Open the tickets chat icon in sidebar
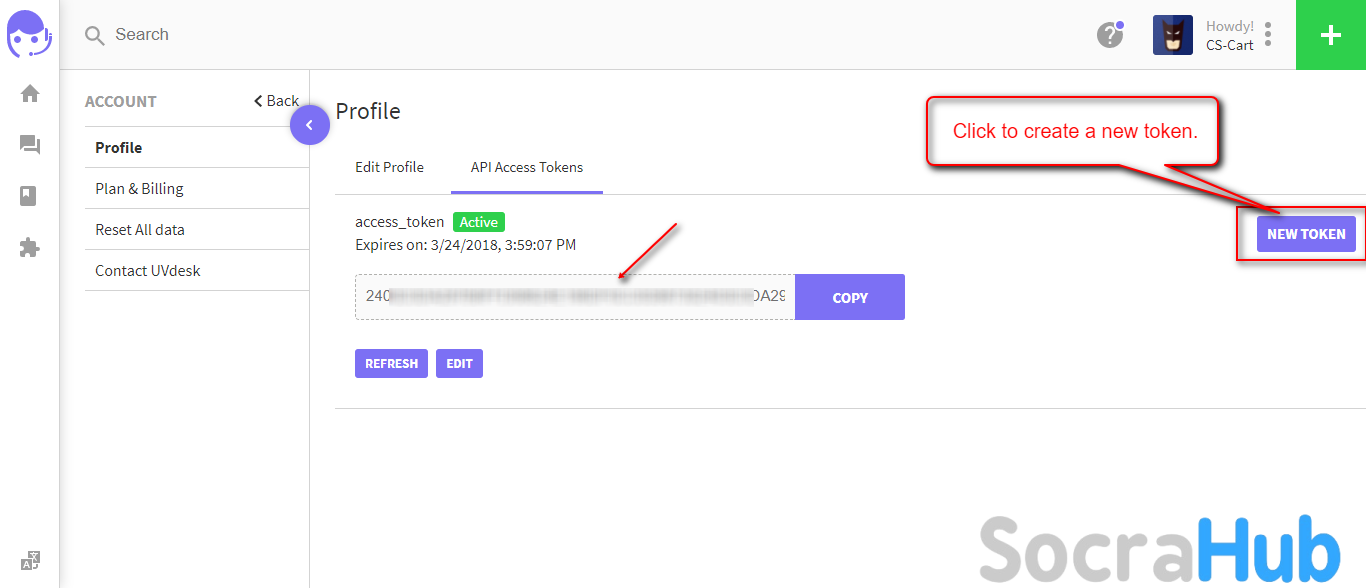Image resolution: width=1366 pixels, height=588 pixels. 30,146
